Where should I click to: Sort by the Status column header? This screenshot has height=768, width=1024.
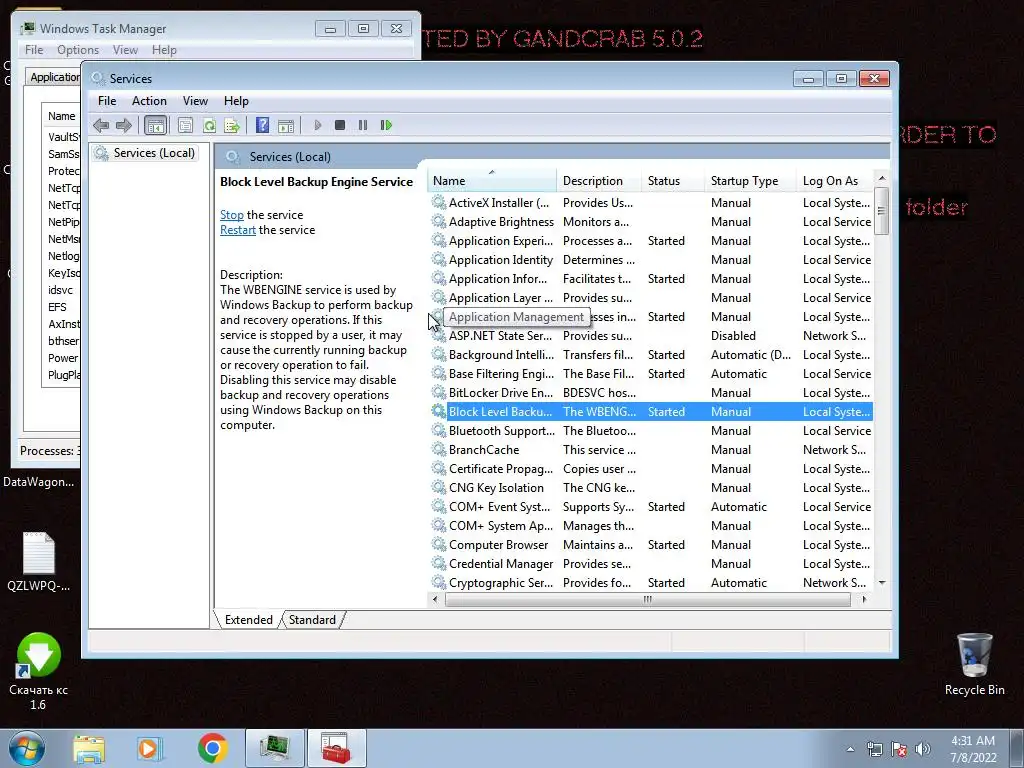673,181
